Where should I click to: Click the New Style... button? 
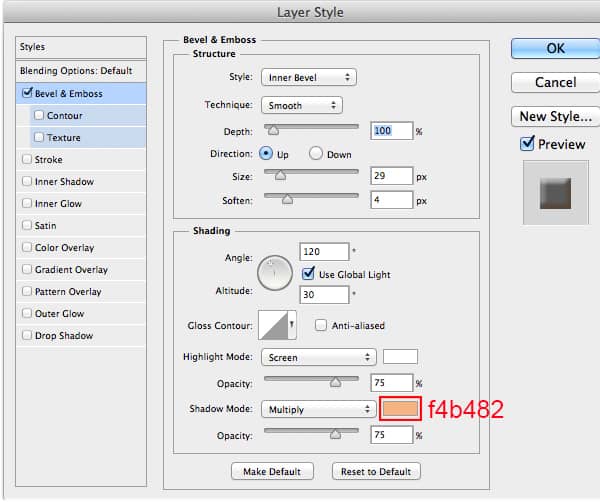click(x=555, y=116)
